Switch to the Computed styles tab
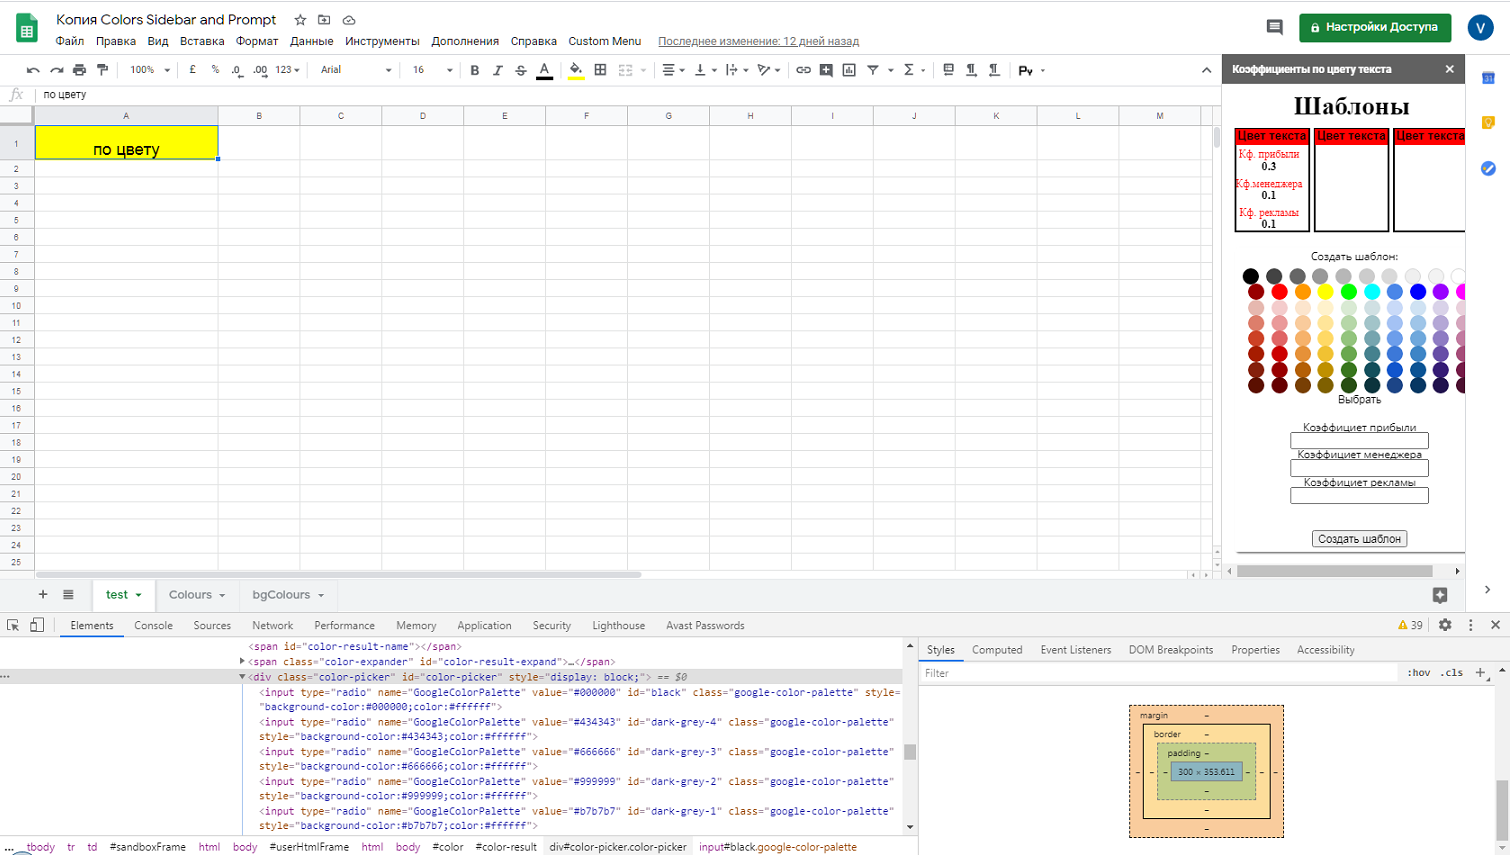1510x855 pixels. (997, 650)
